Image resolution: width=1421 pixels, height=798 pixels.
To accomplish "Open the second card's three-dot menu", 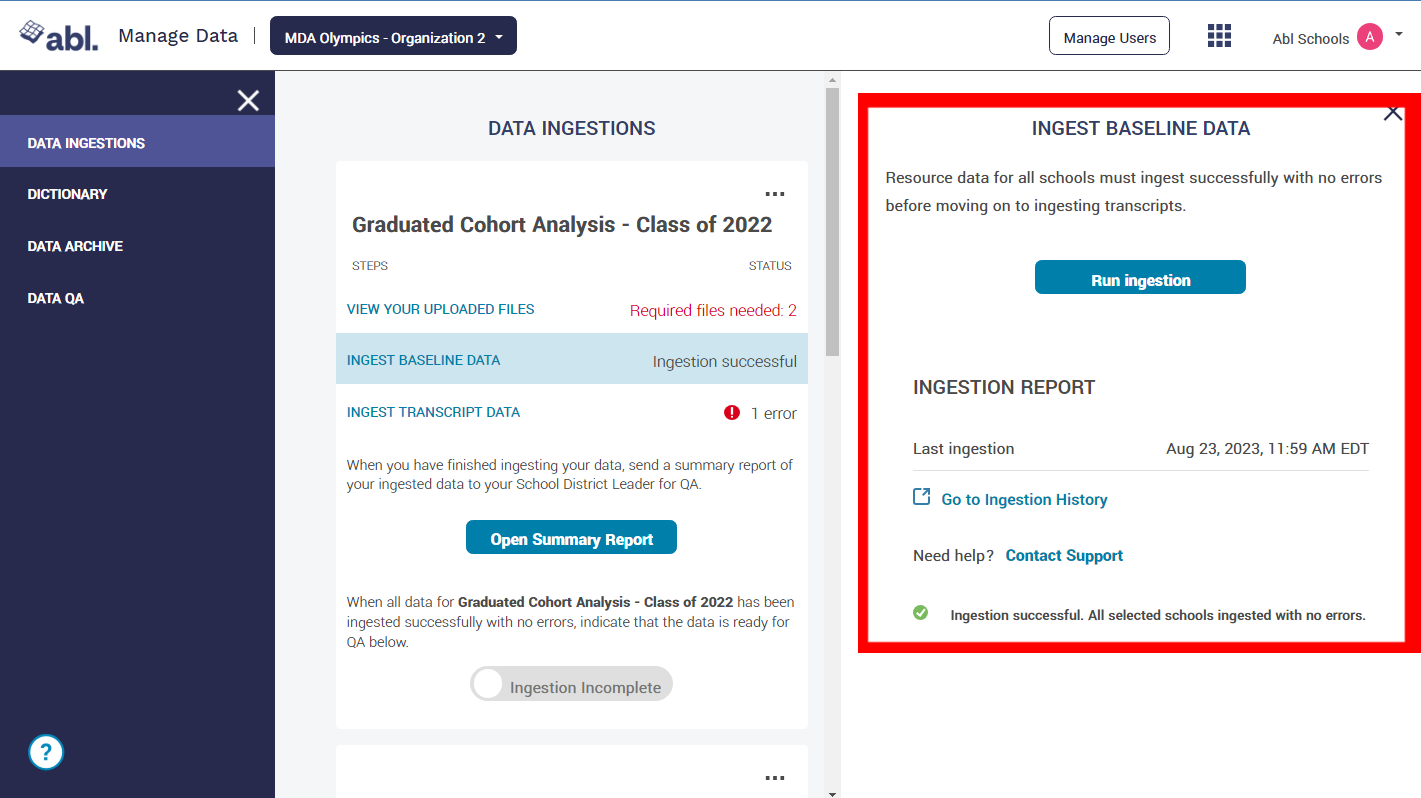I will coord(774,778).
